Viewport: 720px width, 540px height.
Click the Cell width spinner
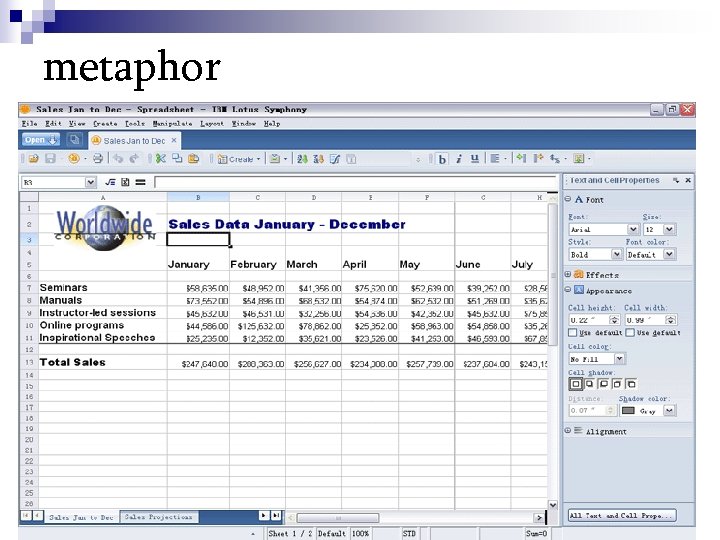671,320
